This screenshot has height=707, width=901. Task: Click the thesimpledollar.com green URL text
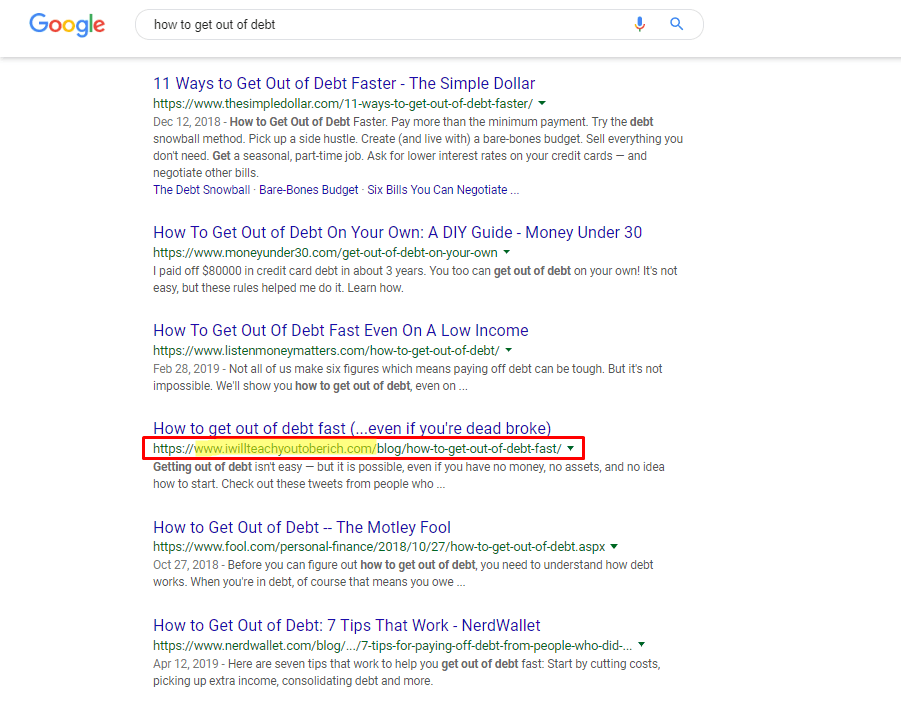(342, 104)
